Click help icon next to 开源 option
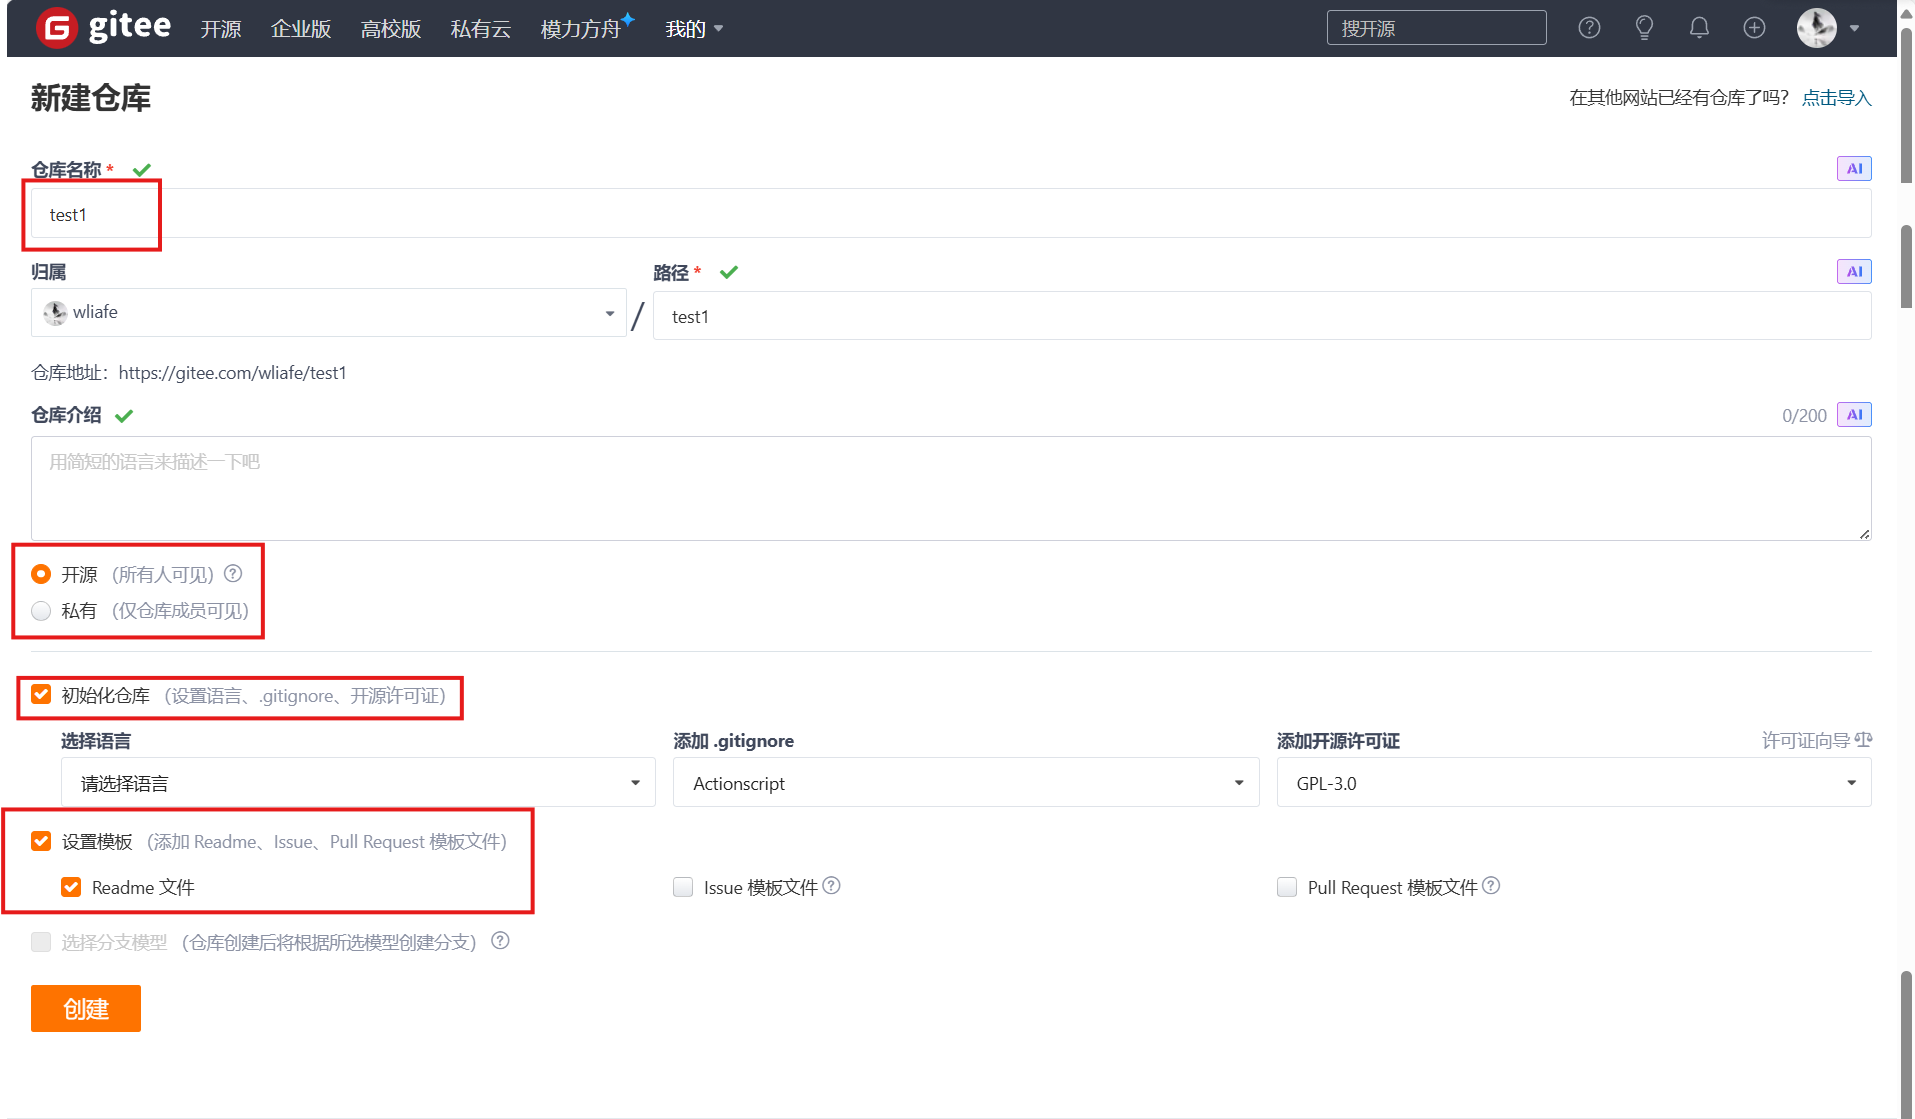 coord(233,574)
